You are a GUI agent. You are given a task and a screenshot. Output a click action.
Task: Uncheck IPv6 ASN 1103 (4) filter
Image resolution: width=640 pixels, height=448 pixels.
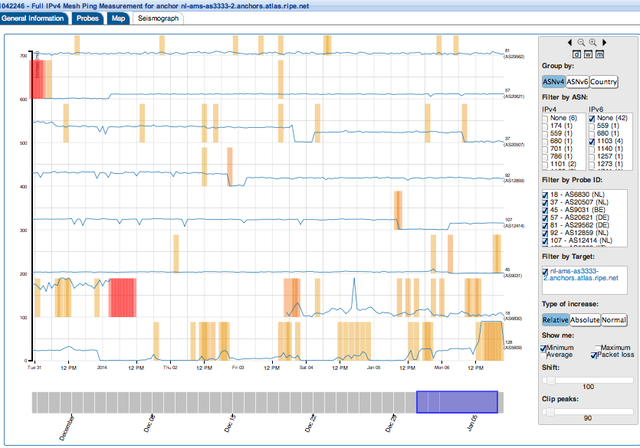tap(592, 142)
